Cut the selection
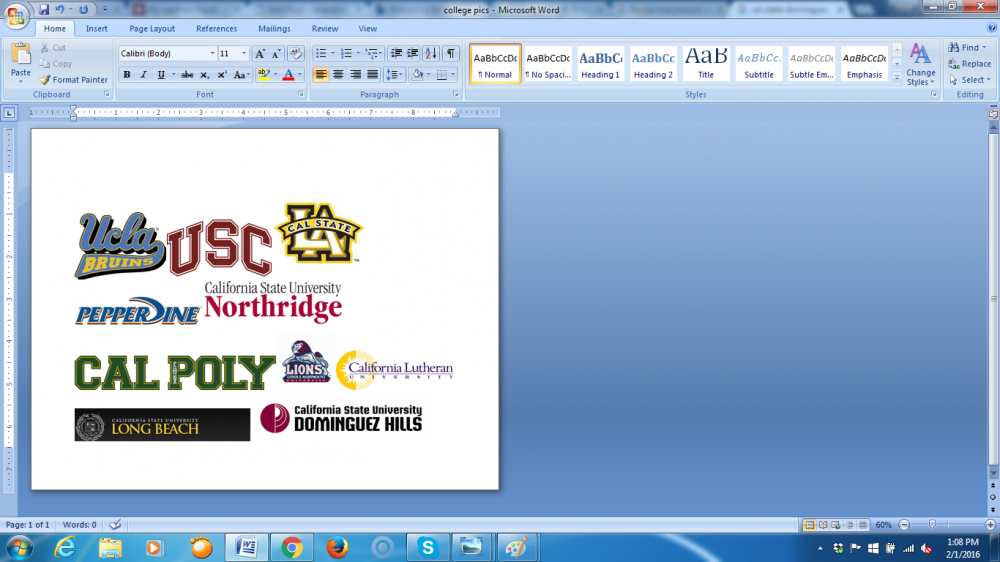Viewport: 1000px width, 562px height. 53,48
